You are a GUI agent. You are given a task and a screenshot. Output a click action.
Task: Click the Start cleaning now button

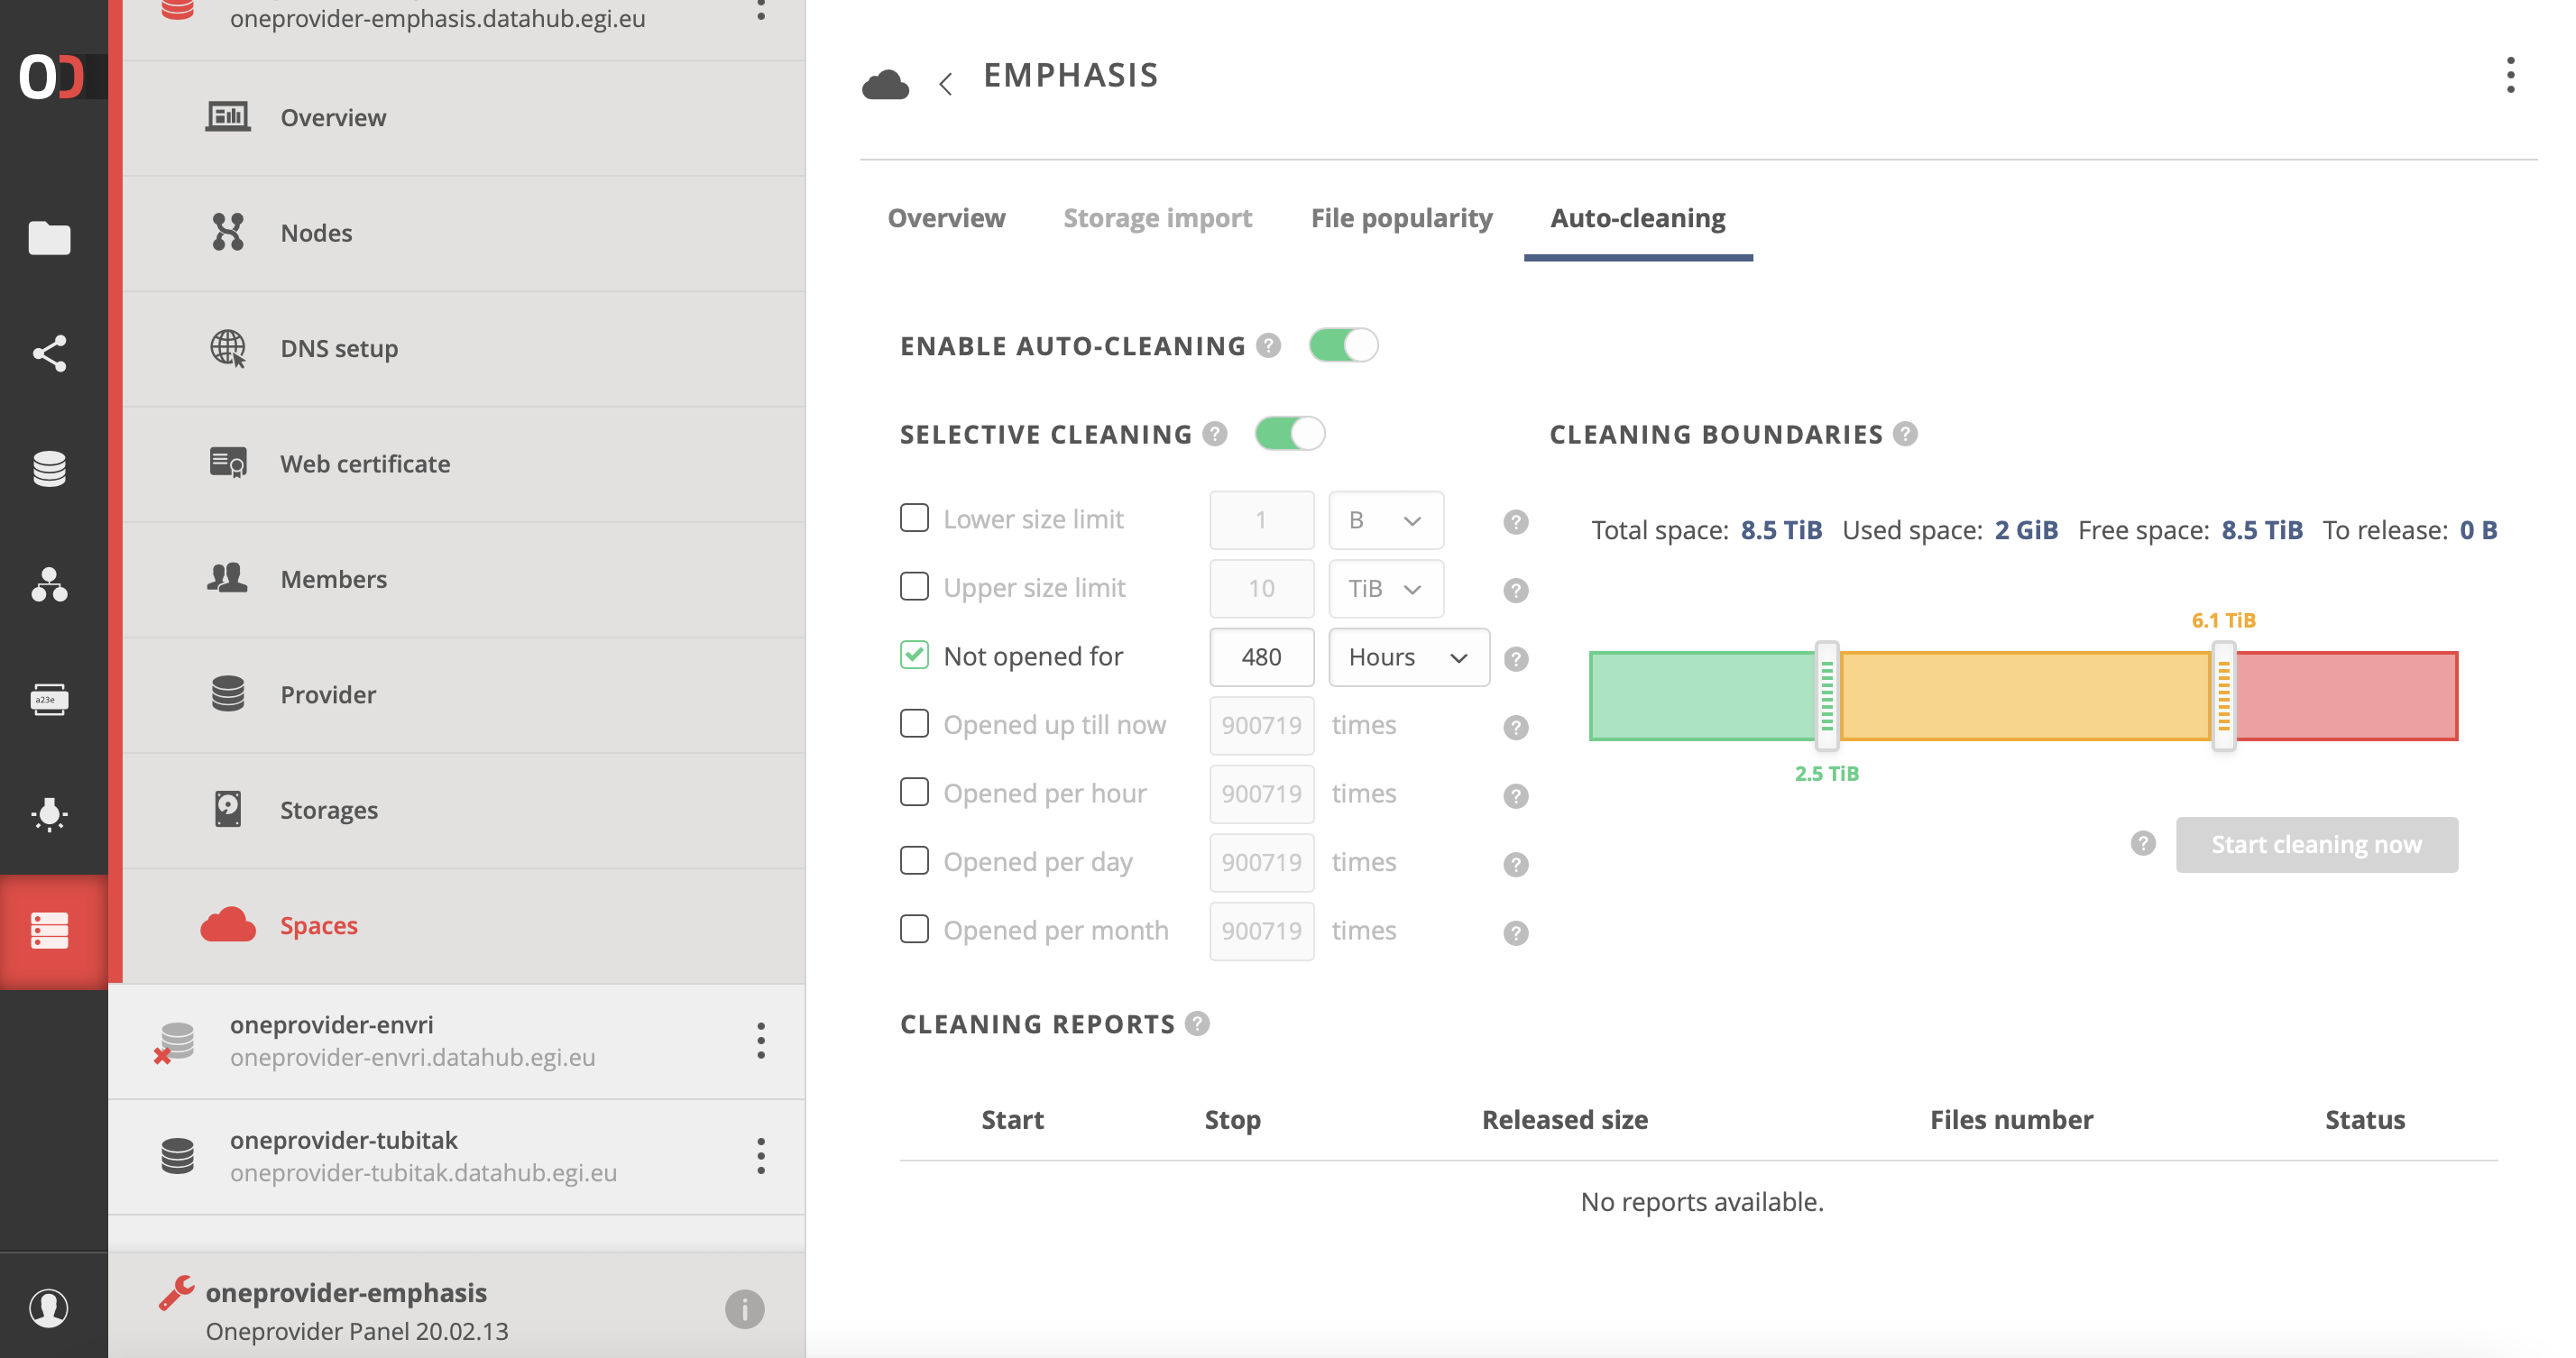click(x=2317, y=845)
